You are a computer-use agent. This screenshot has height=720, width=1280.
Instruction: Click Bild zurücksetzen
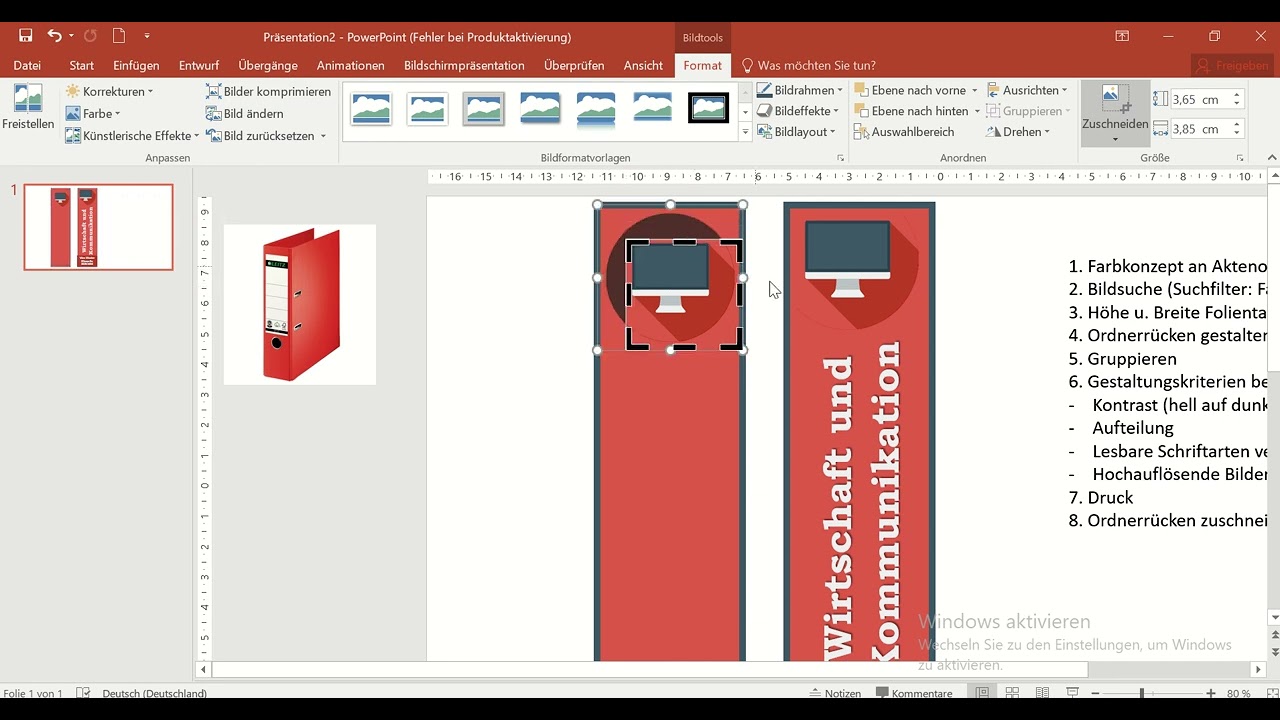[x=260, y=135]
